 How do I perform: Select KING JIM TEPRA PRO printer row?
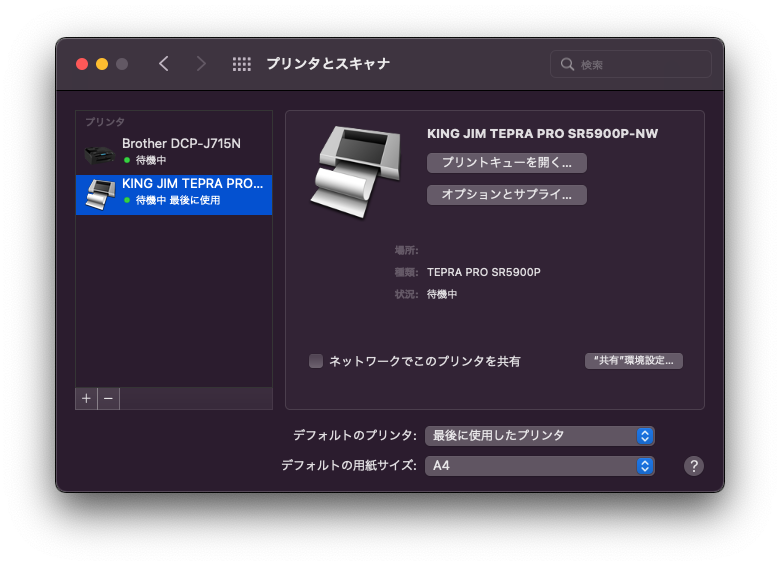(174, 194)
